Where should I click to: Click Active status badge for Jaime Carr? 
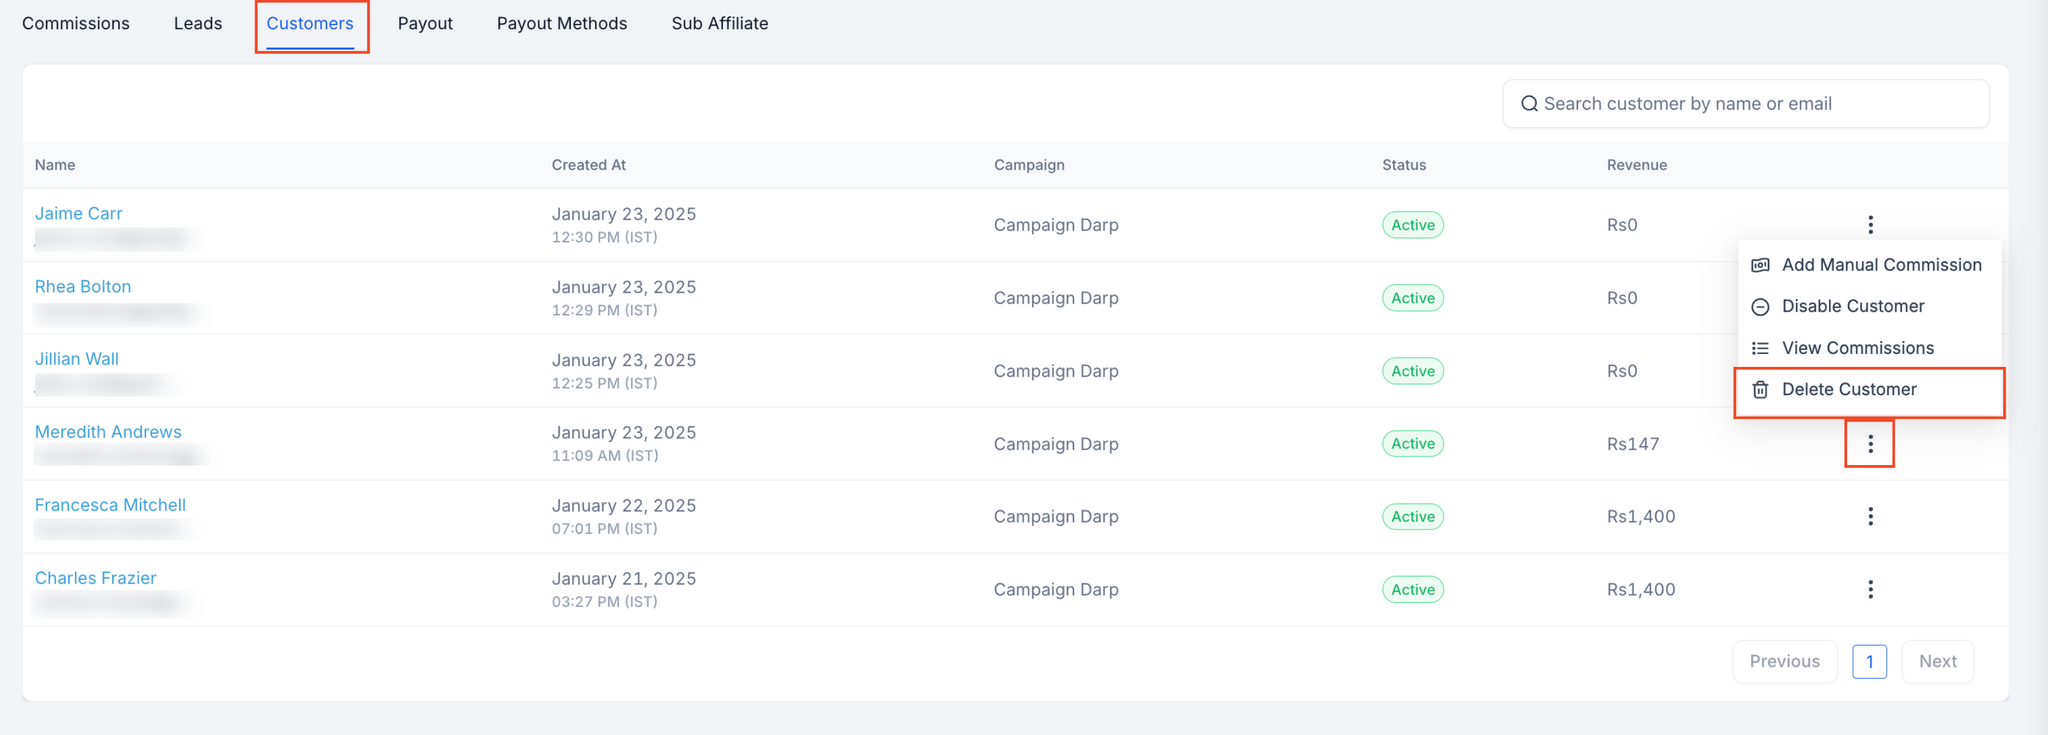tap(1413, 225)
